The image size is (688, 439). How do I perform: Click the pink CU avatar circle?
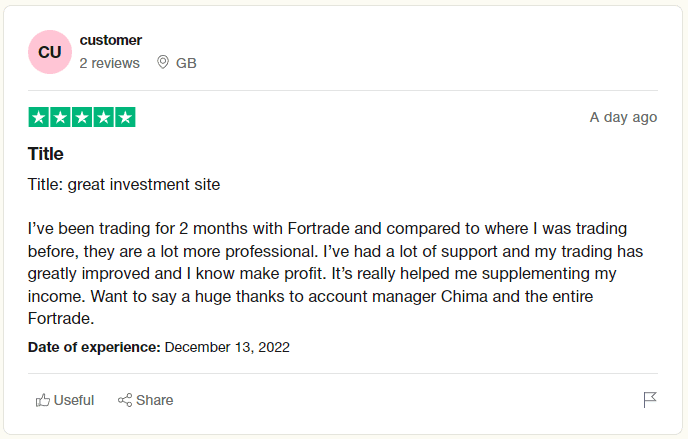[x=50, y=52]
